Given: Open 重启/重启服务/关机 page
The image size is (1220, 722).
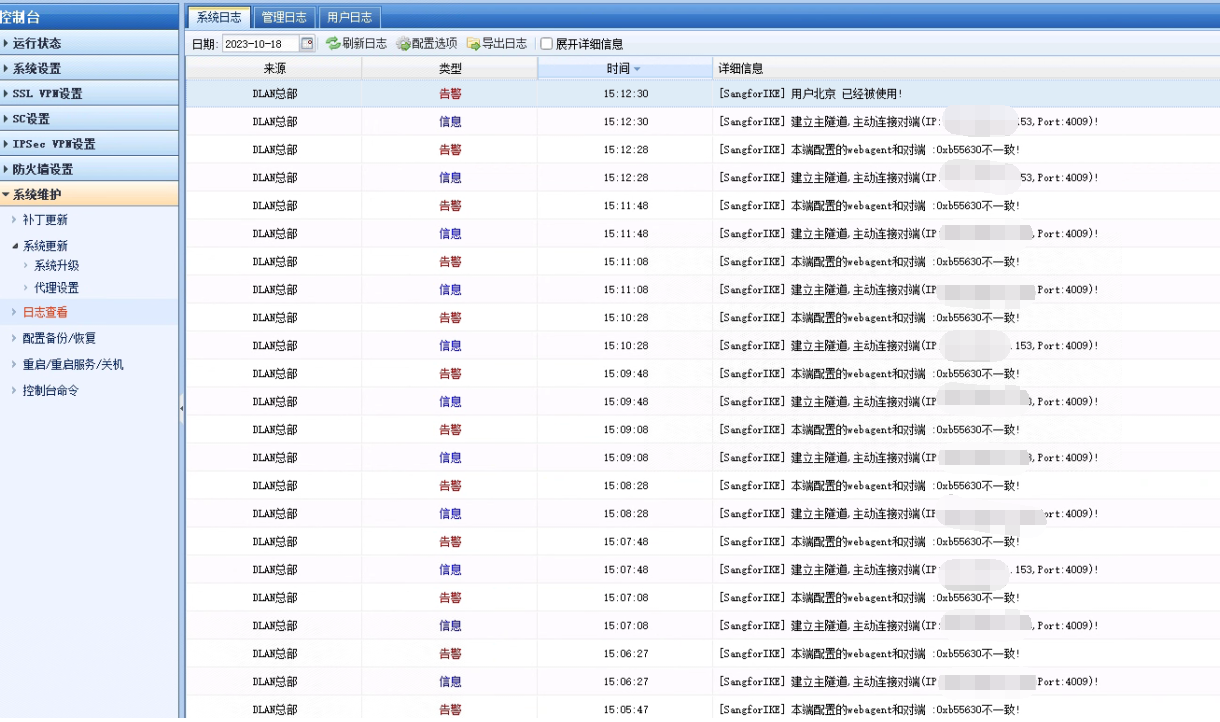Looking at the screenshot, I should (73, 365).
